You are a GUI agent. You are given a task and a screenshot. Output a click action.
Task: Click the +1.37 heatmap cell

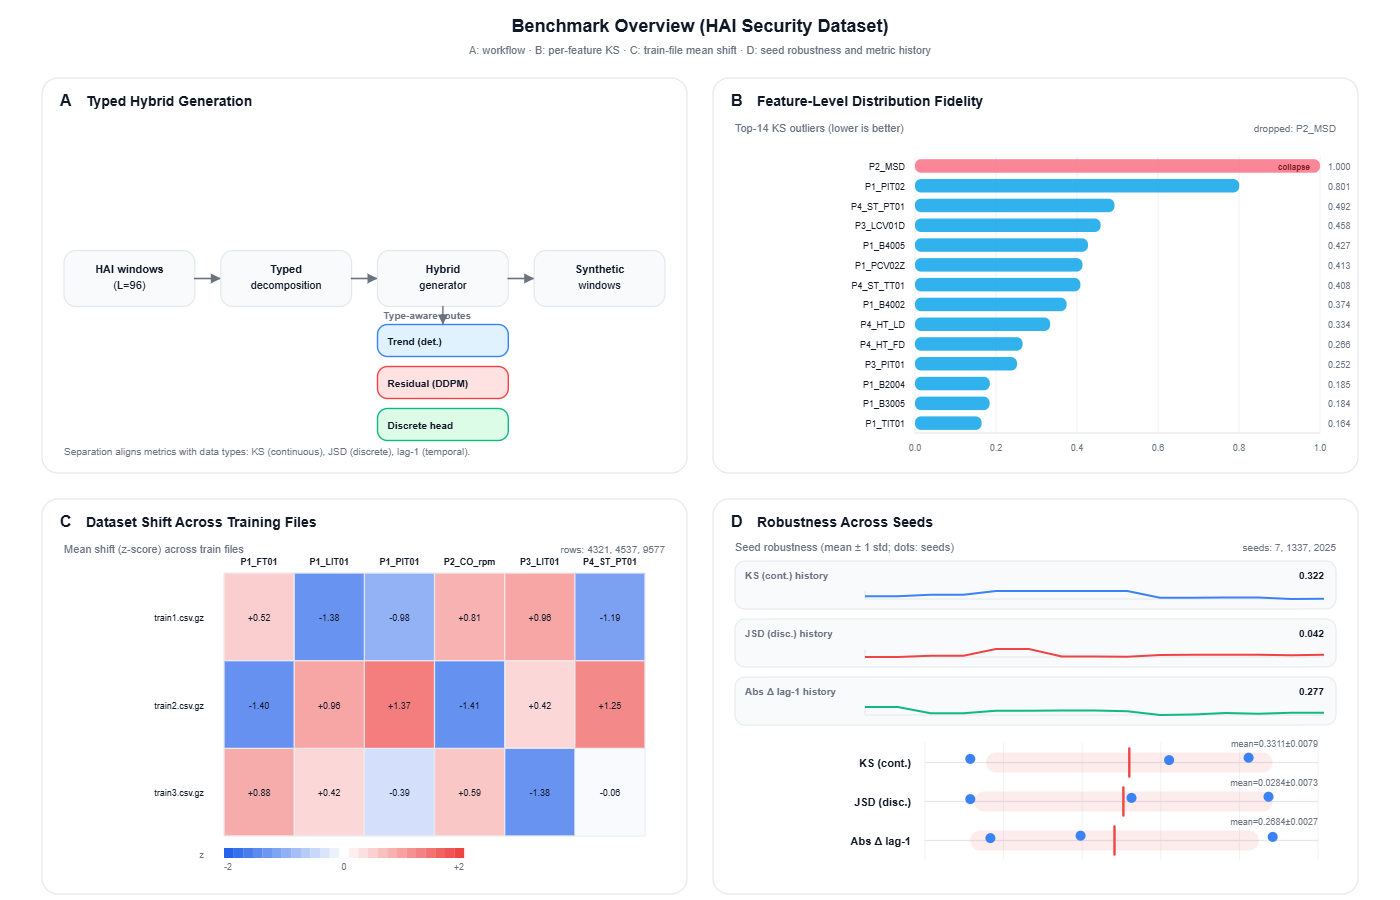click(x=399, y=705)
